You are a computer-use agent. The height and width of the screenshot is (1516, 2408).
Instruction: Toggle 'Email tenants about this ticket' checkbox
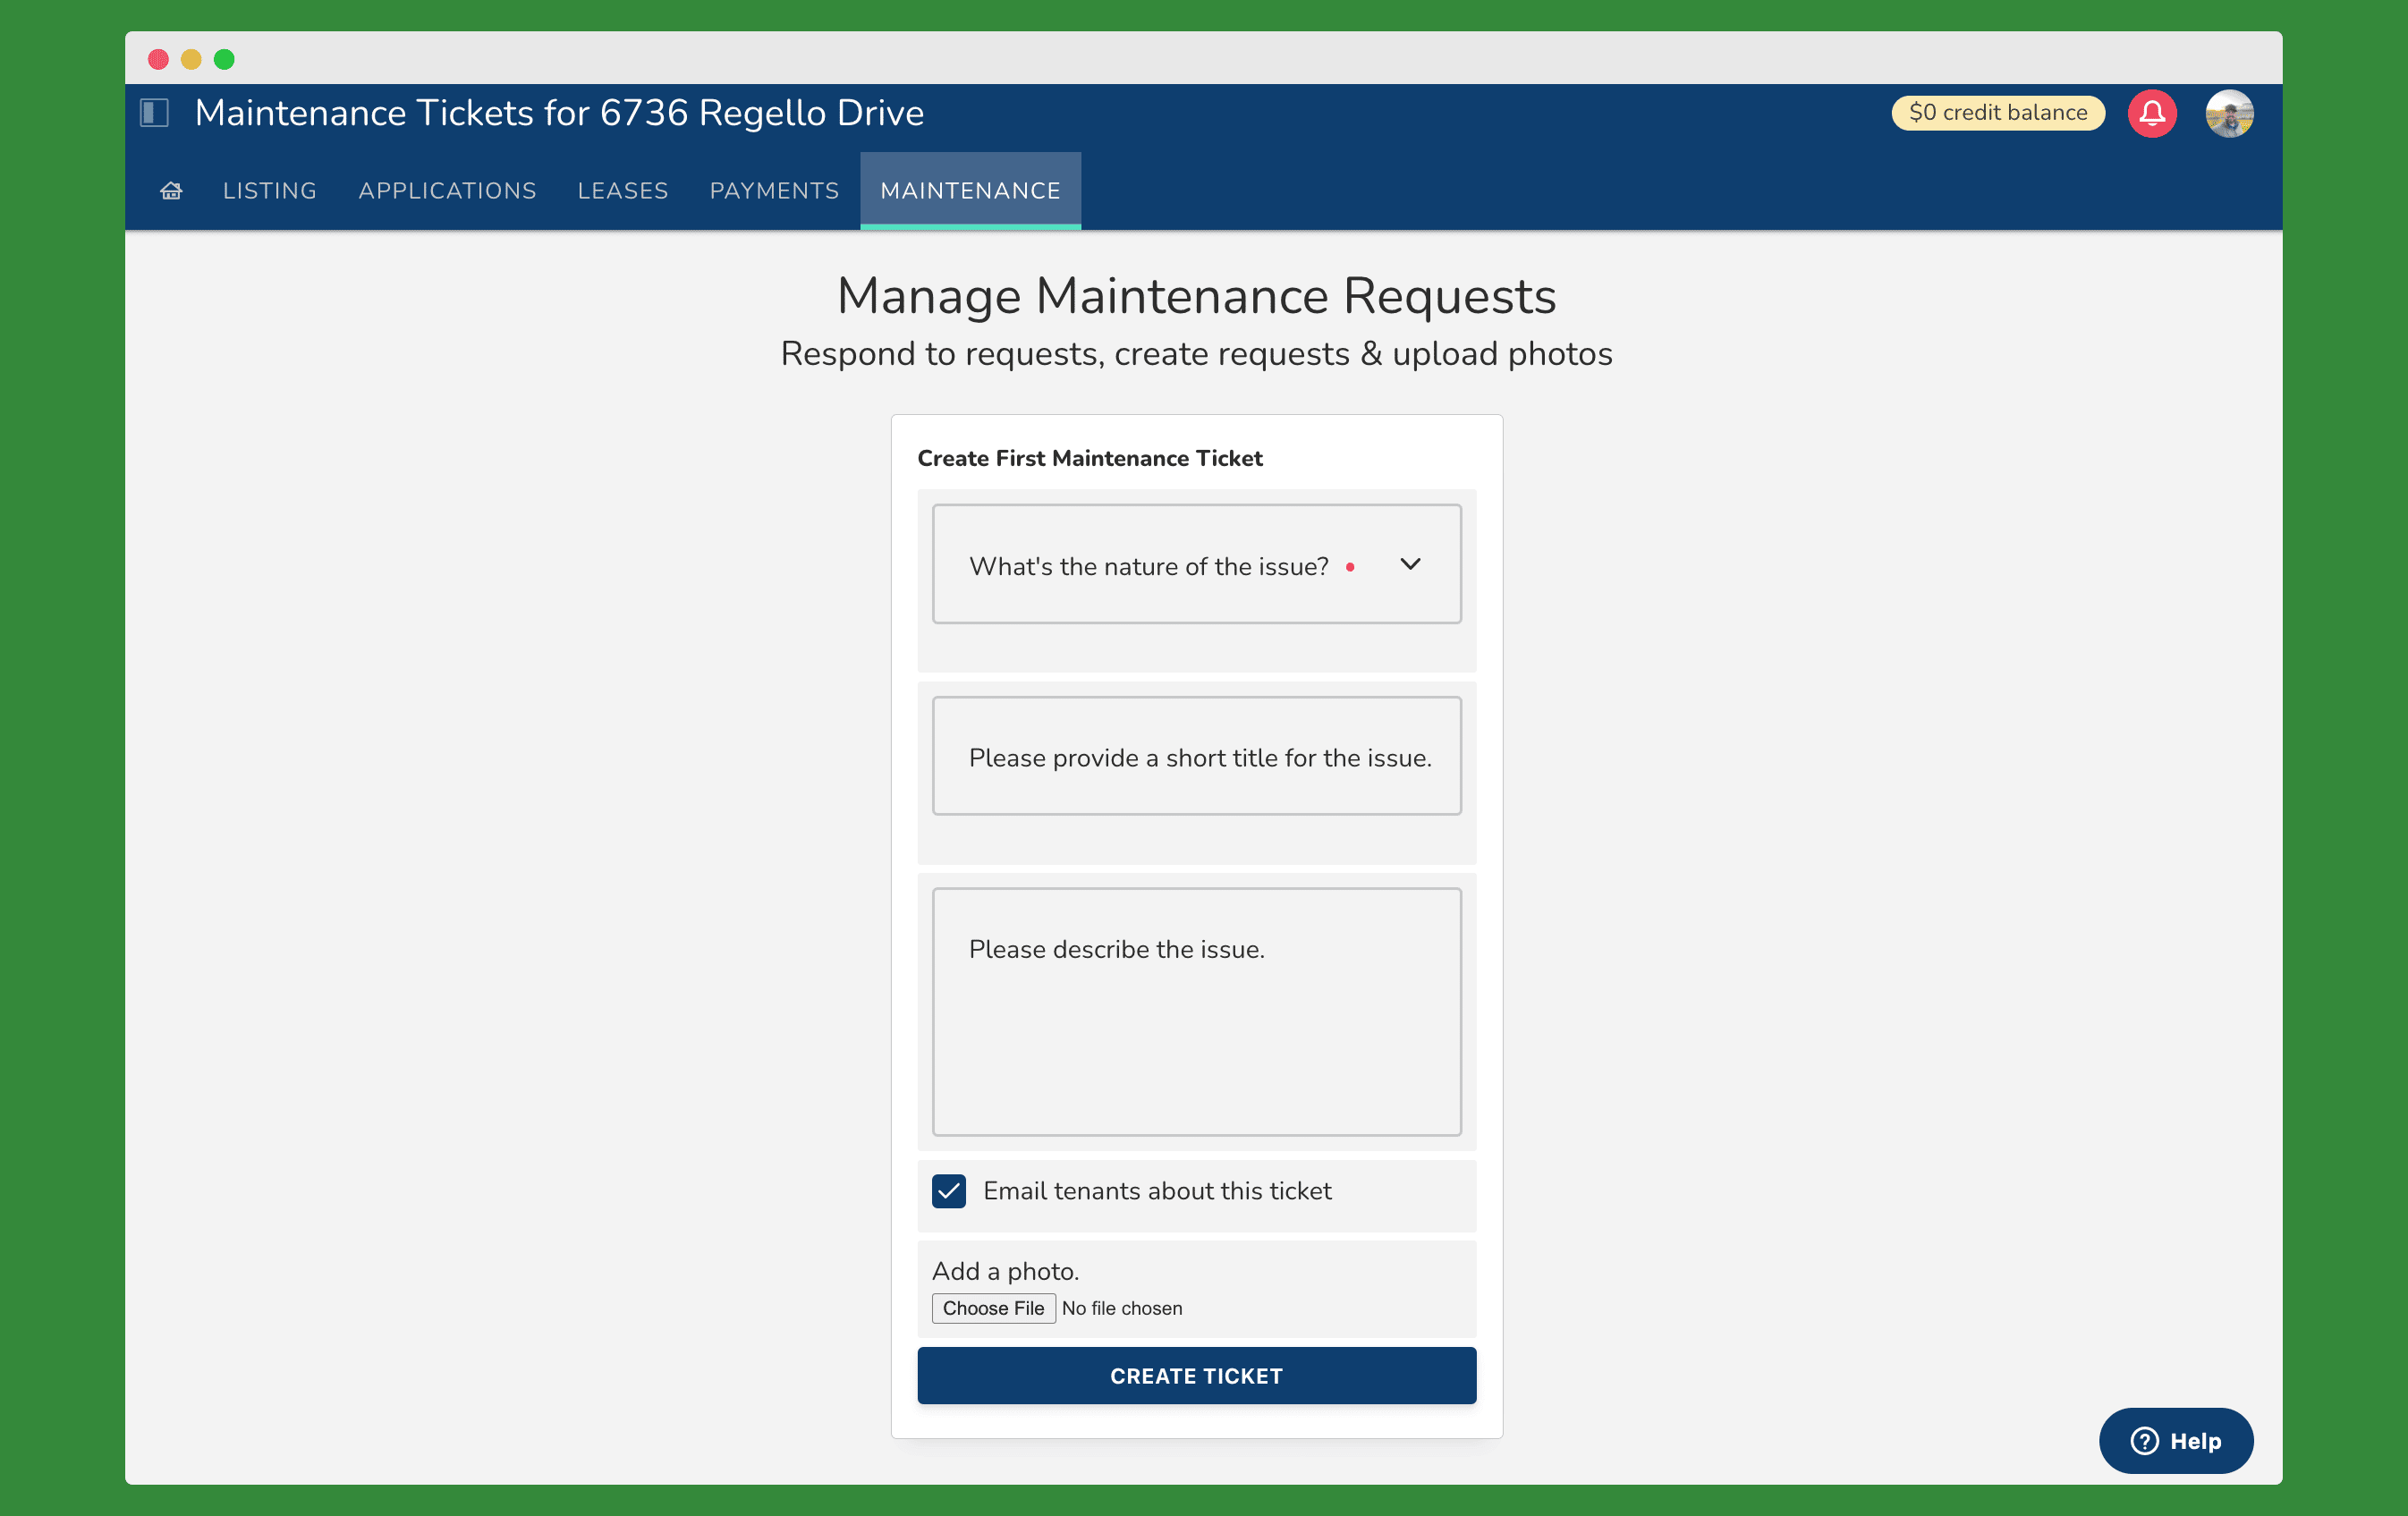[950, 1191]
